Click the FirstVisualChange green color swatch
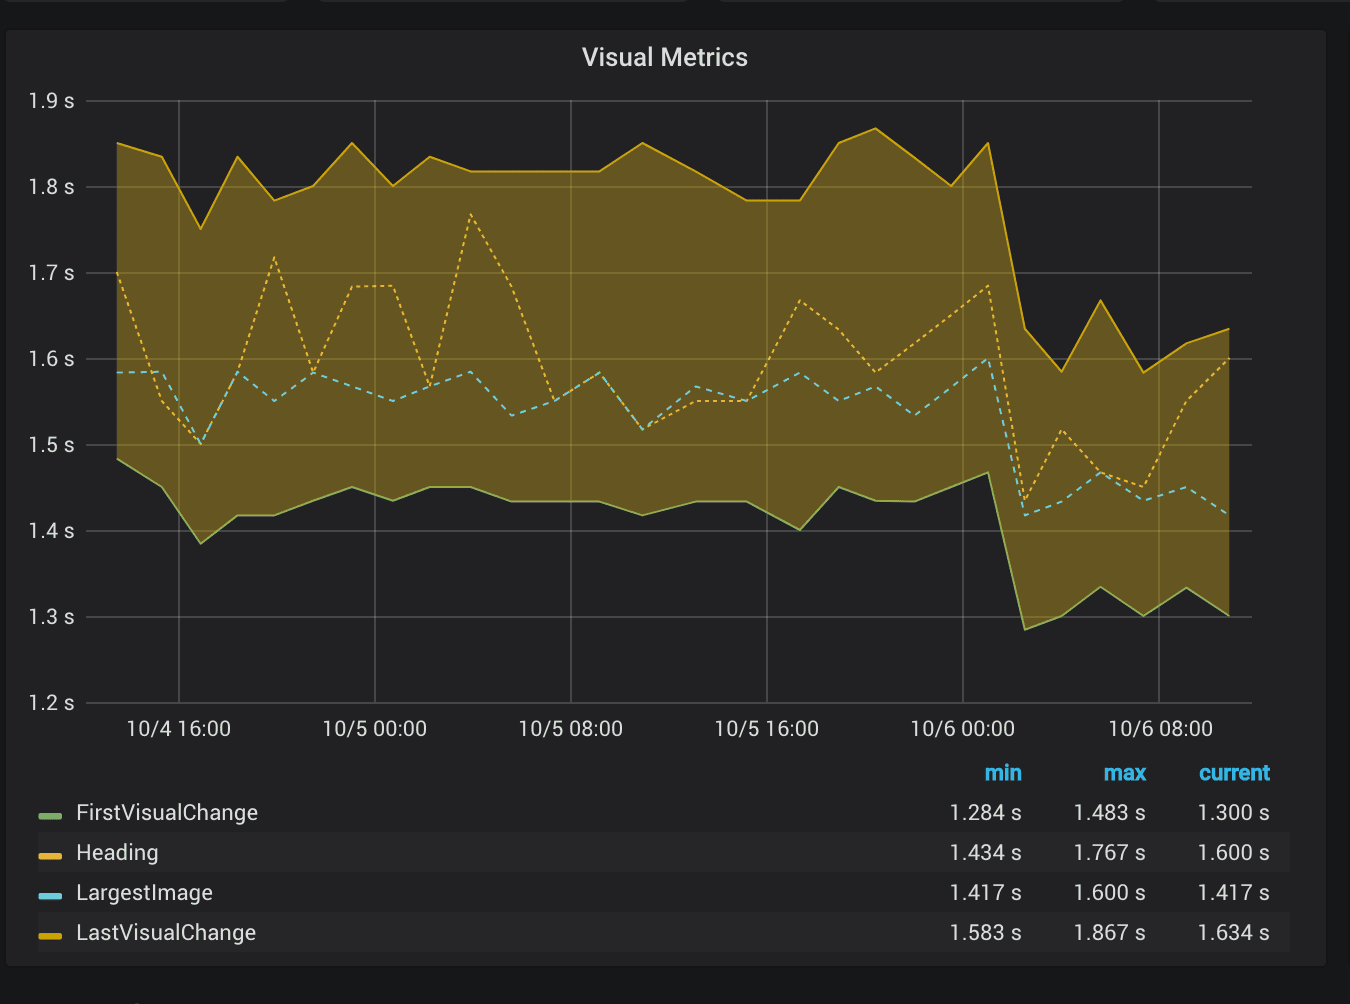 [50, 815]
